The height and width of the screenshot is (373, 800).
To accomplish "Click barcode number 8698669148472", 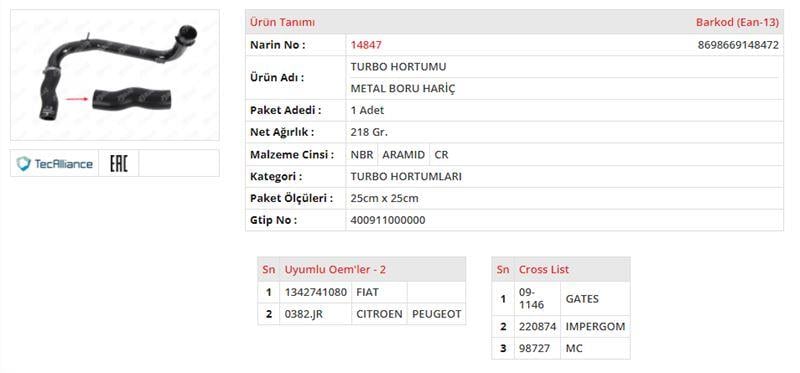I will pos(738,45).
